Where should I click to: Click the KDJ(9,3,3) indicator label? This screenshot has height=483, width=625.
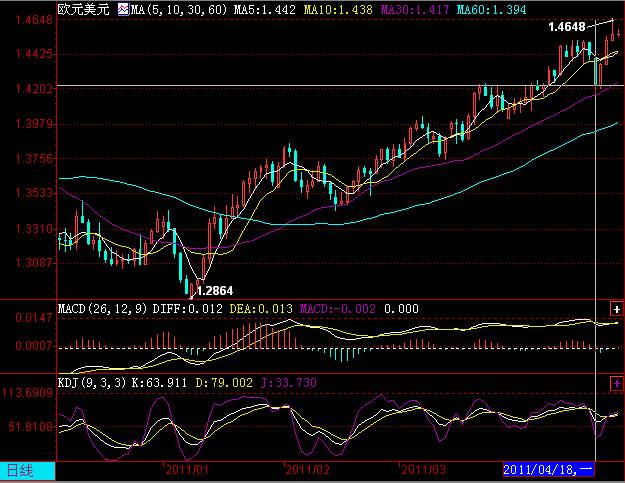click(x=92, y=383)
